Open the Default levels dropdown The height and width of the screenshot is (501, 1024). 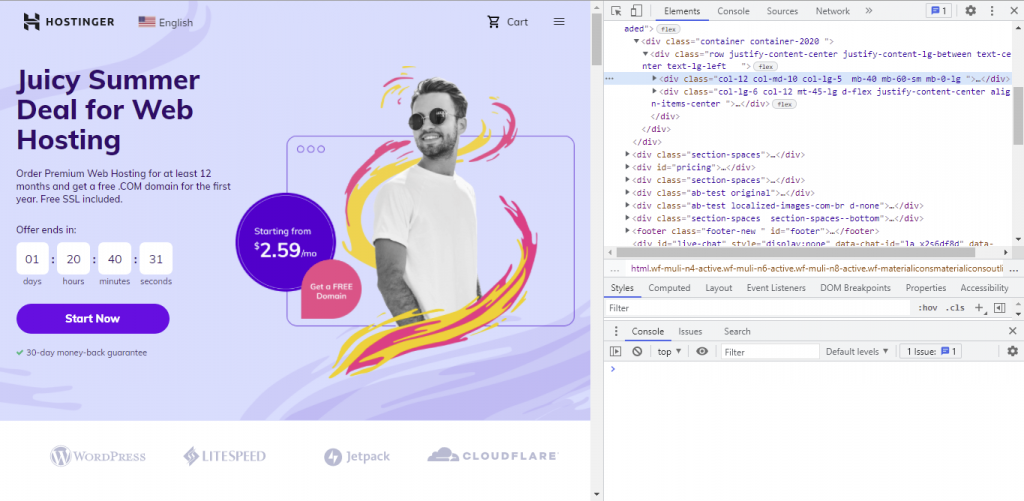coord(857,351)
